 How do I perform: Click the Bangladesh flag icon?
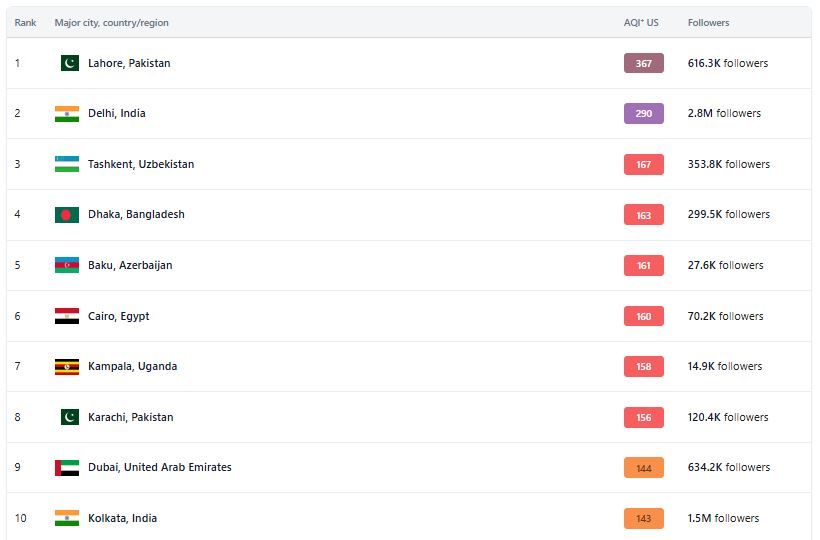pyautogui.click(x=67, y=215)
